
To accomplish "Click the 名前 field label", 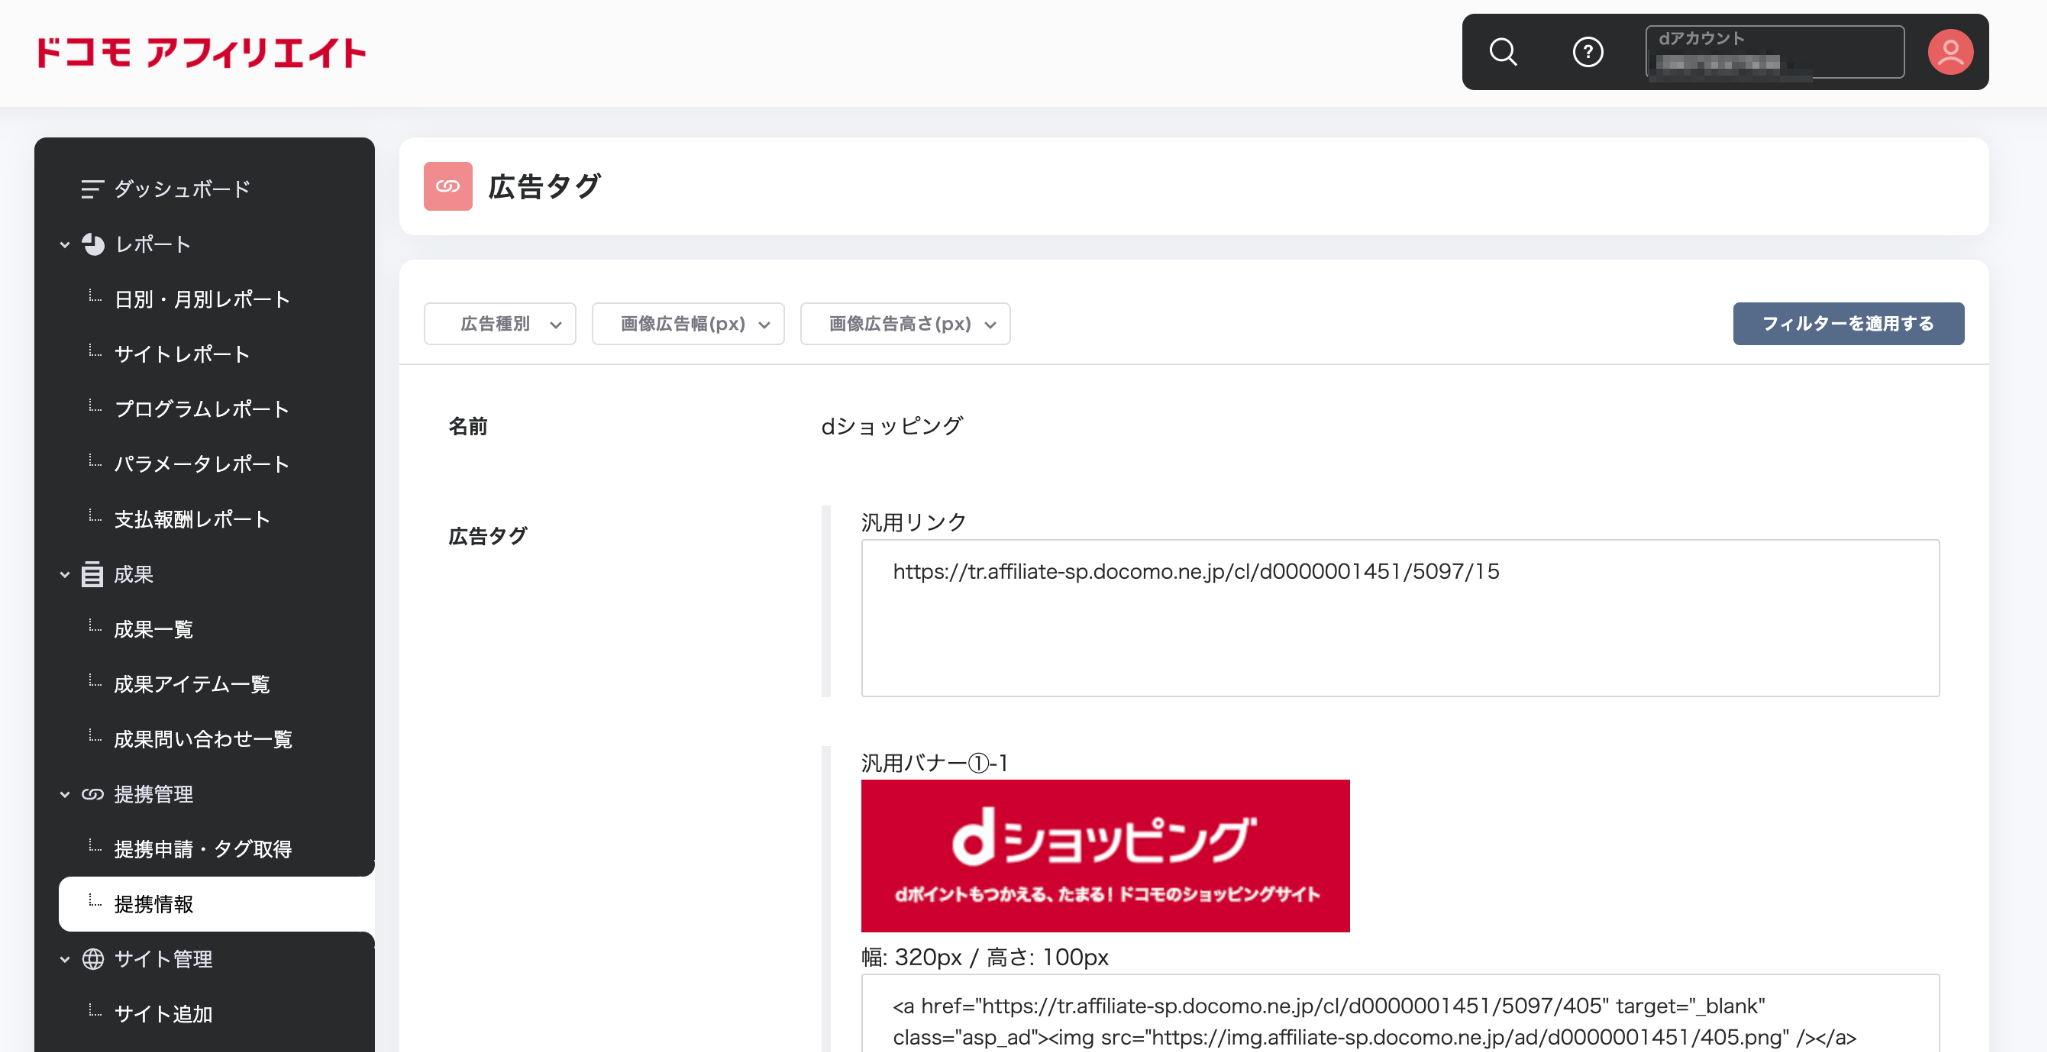I will (x=468, y=426).
